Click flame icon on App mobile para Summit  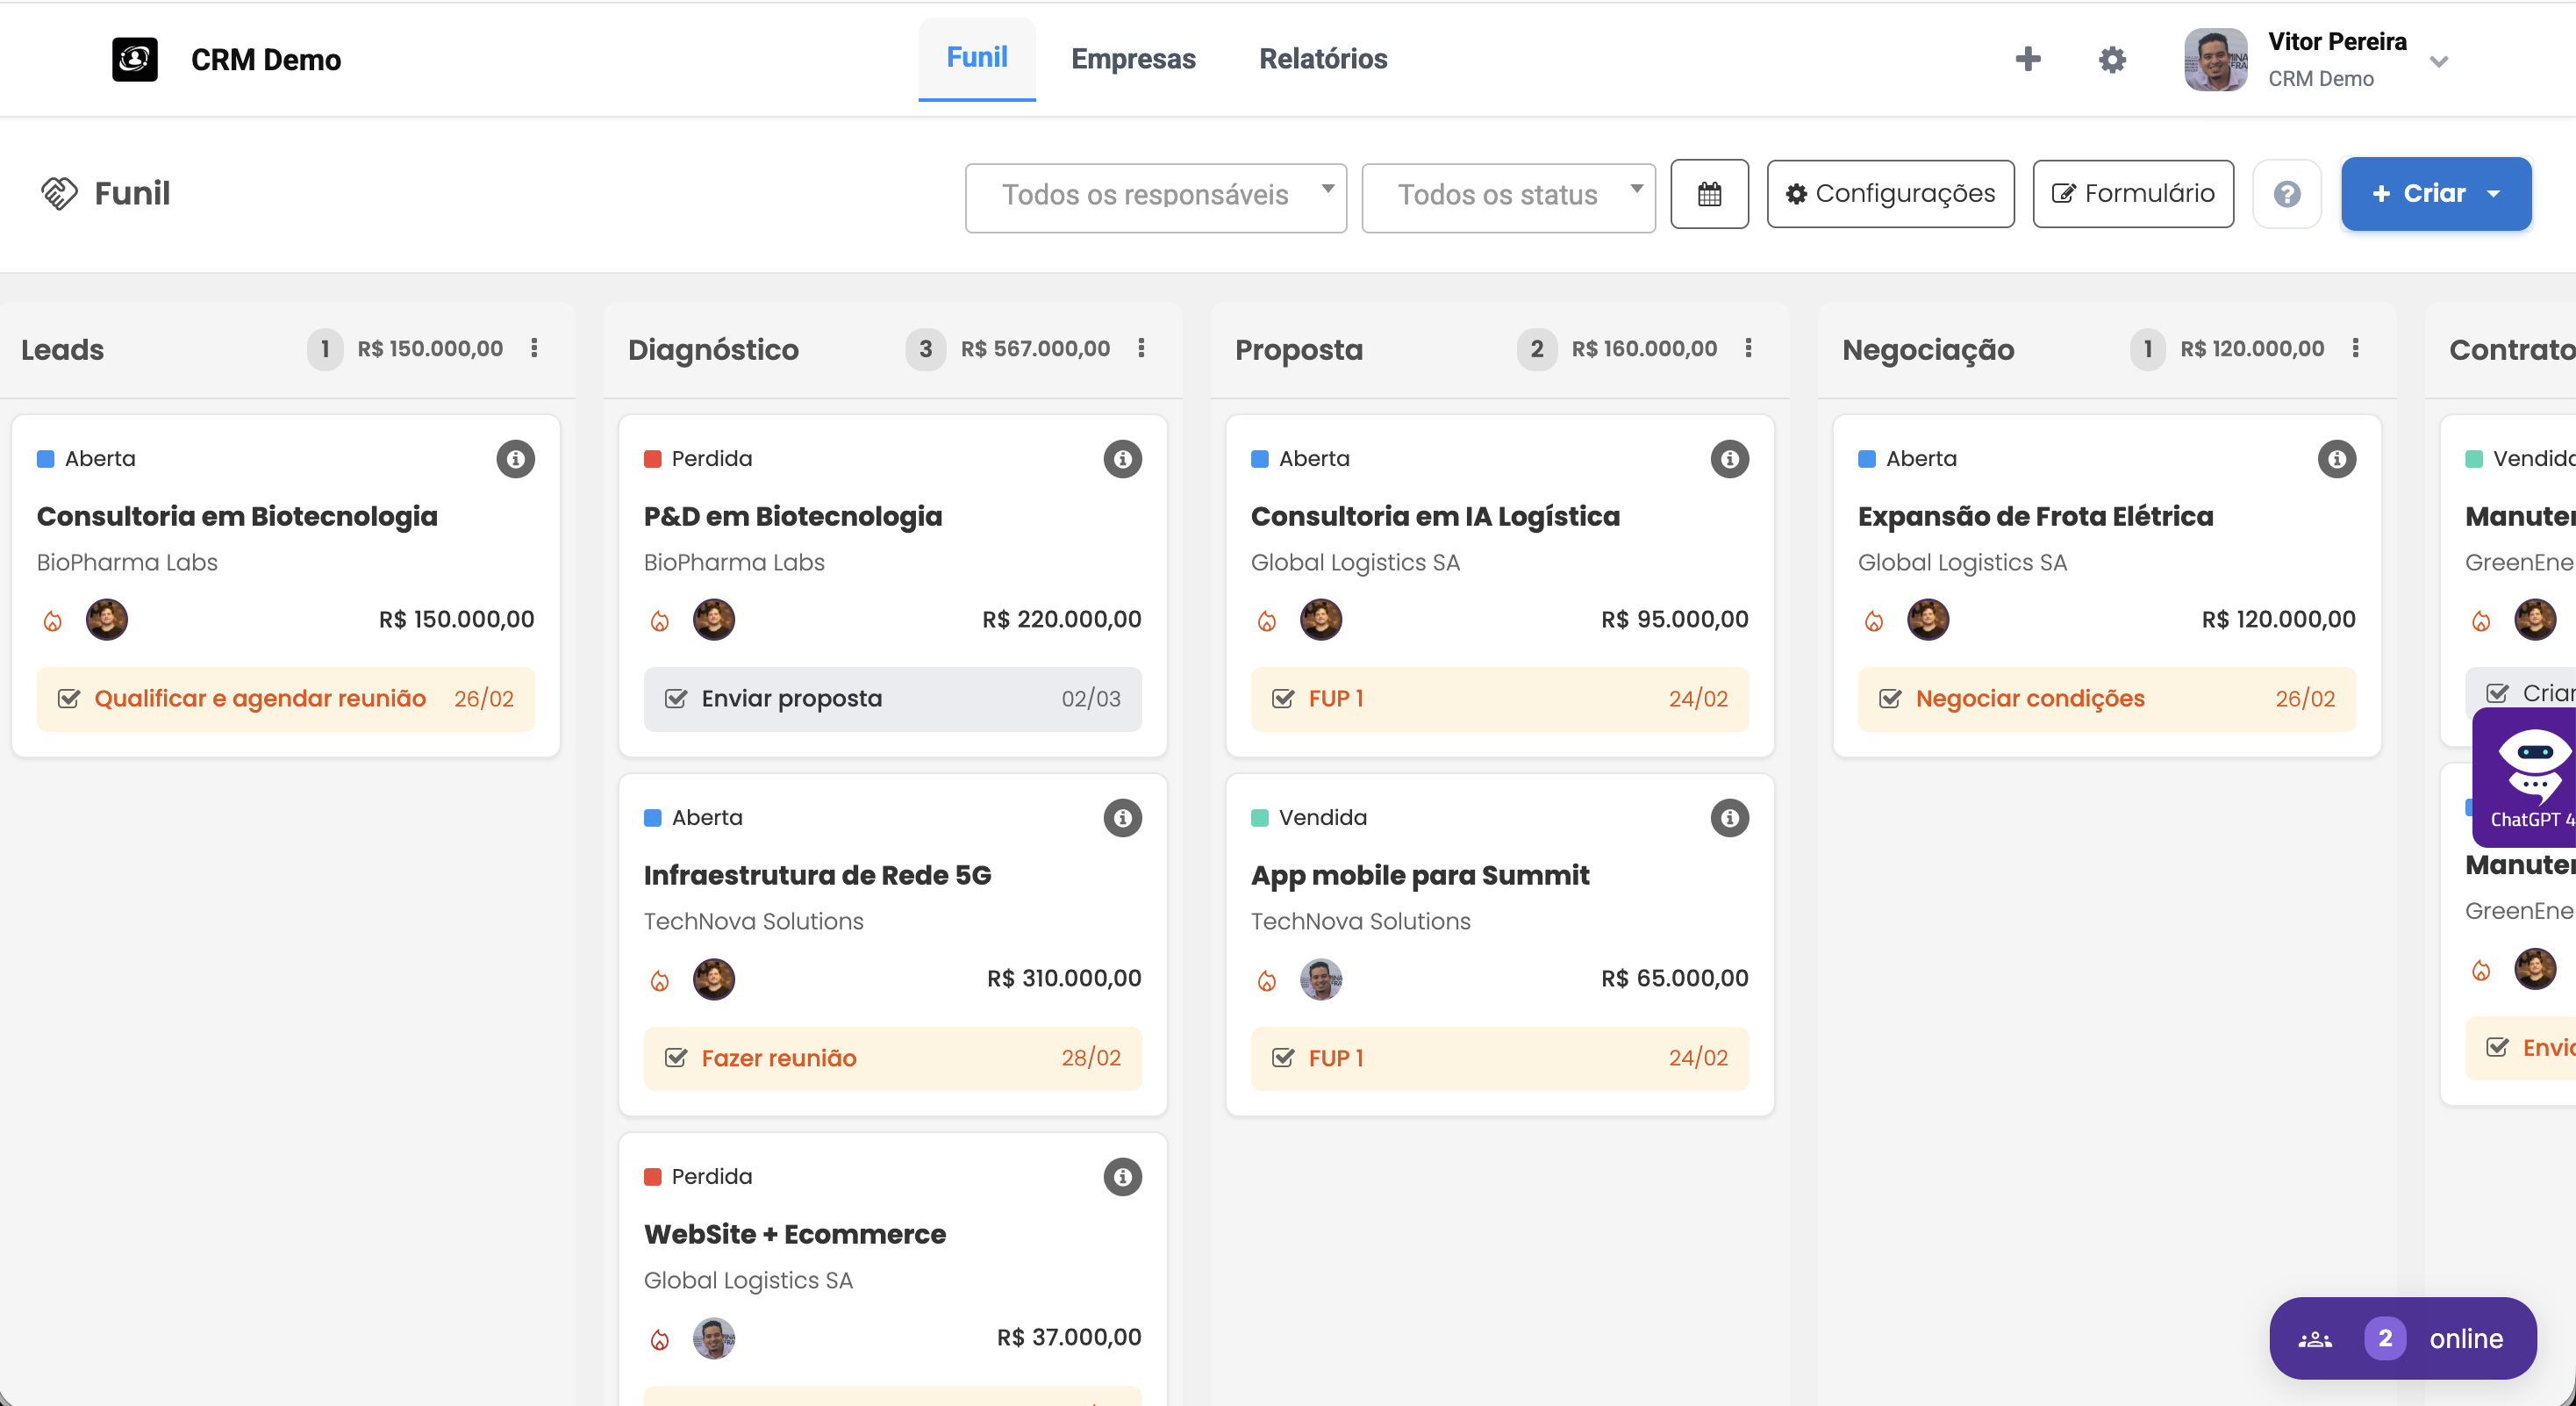(1267, 980)
